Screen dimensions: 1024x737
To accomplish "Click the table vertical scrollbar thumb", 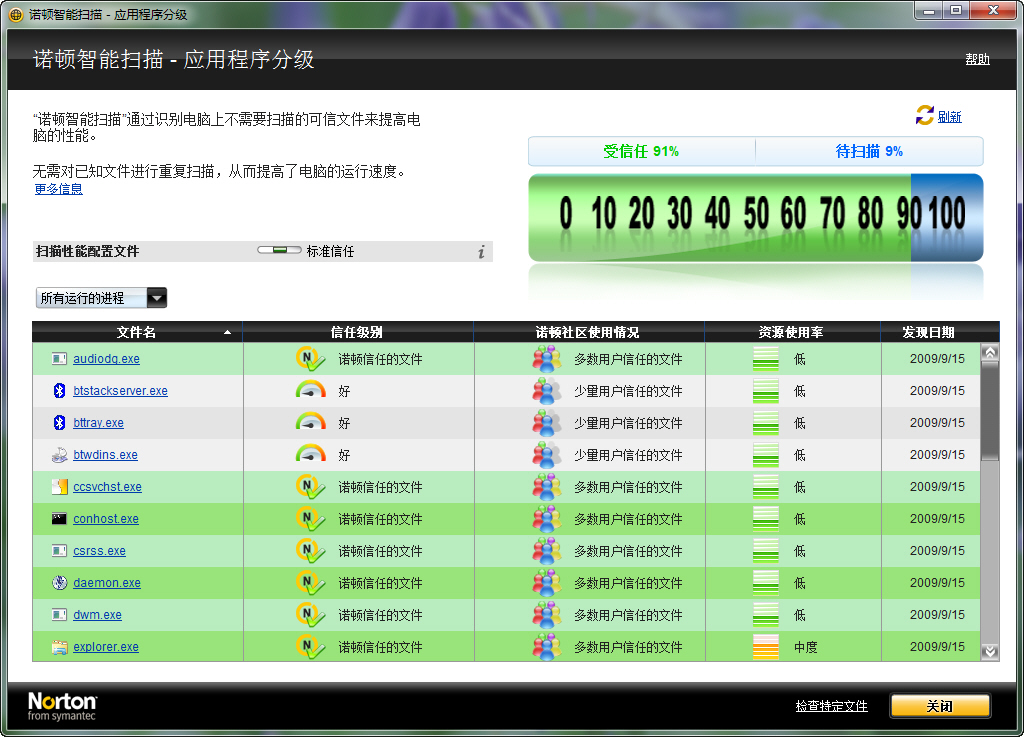I will pyautogui.click(x=990, y=410).
